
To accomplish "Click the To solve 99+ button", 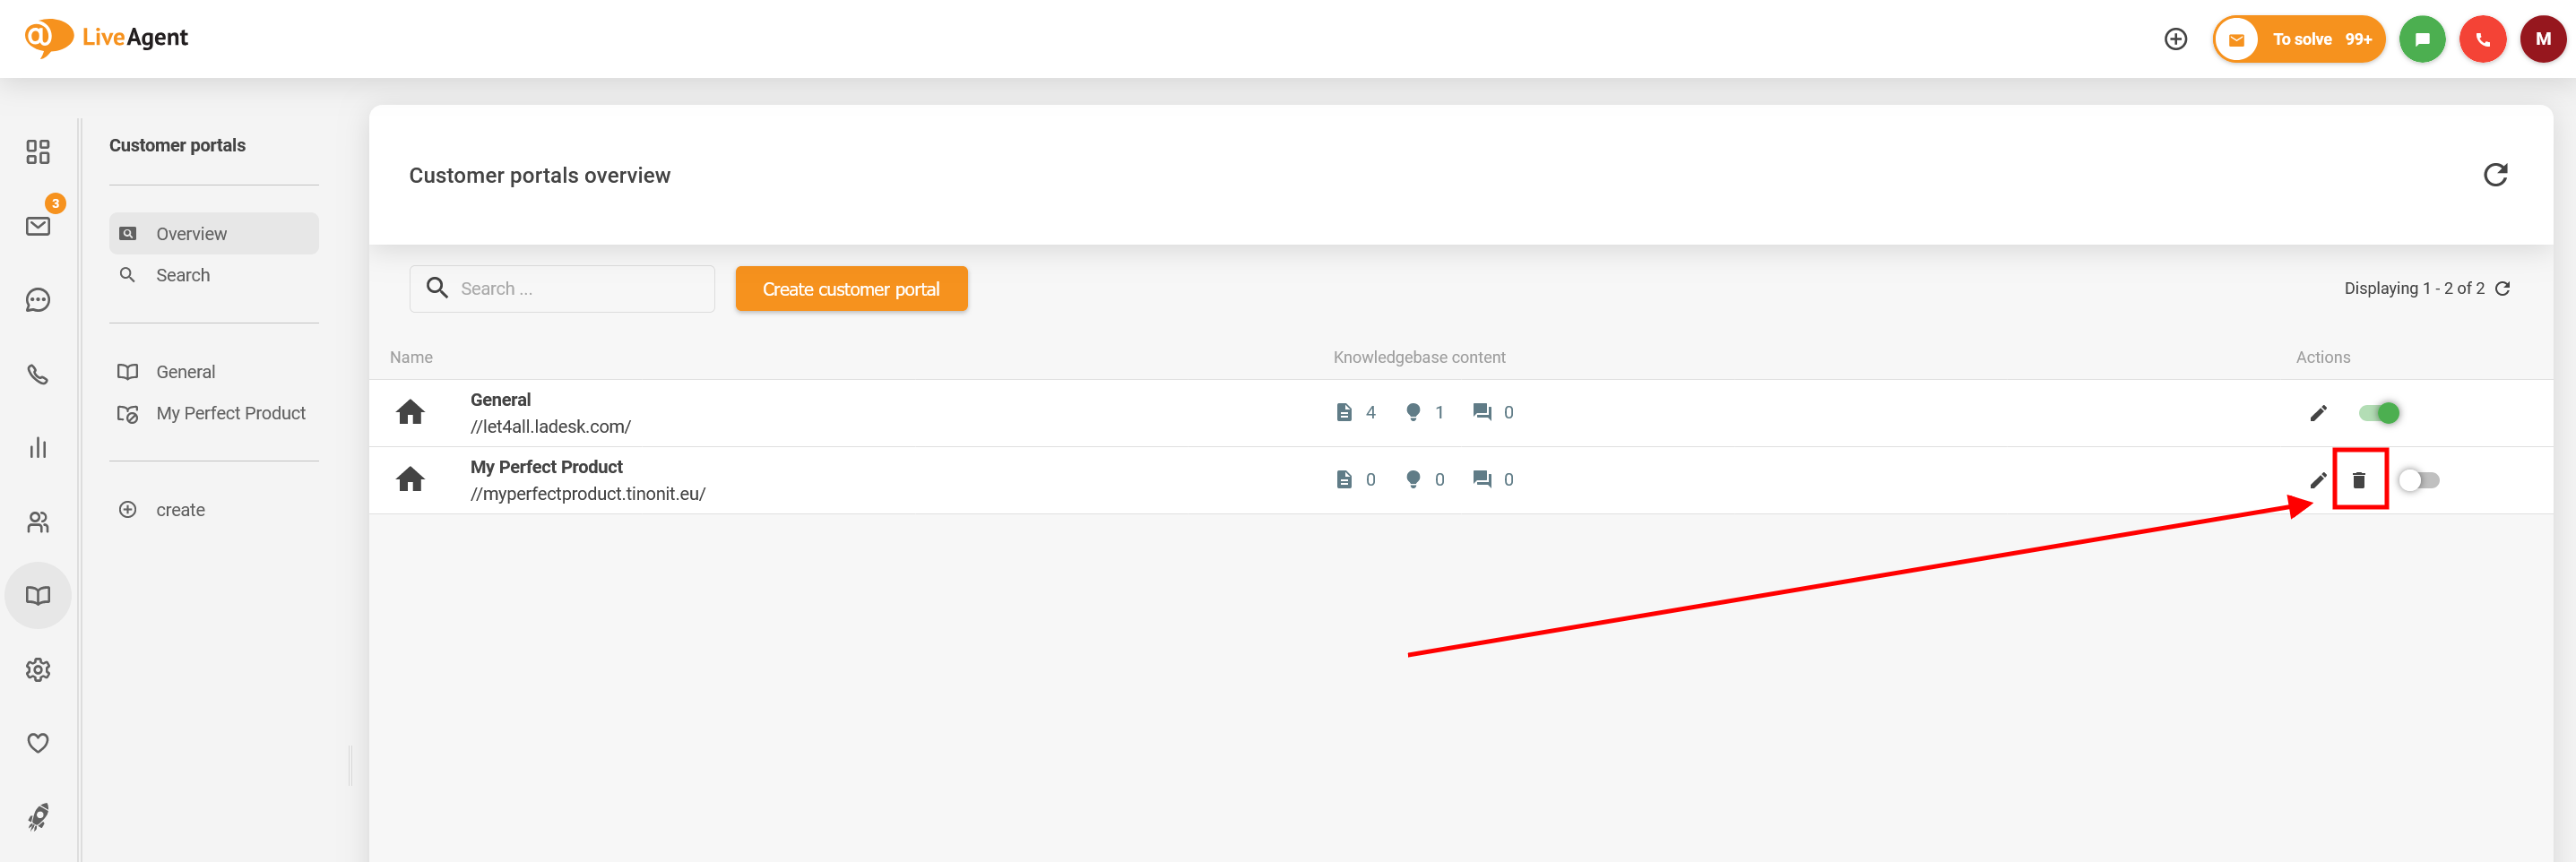I will click(x=2299, y=39).
